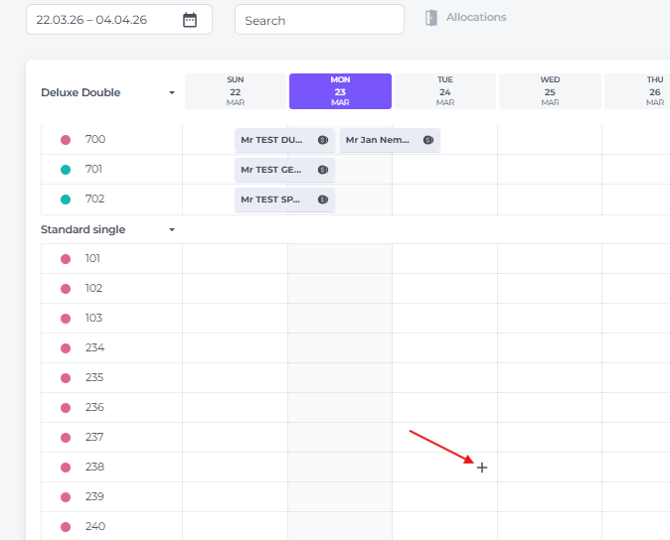Click payment icon on Mr TEST SP booking
This screenshot has height=540, width=670.
(x=323, y=200)
